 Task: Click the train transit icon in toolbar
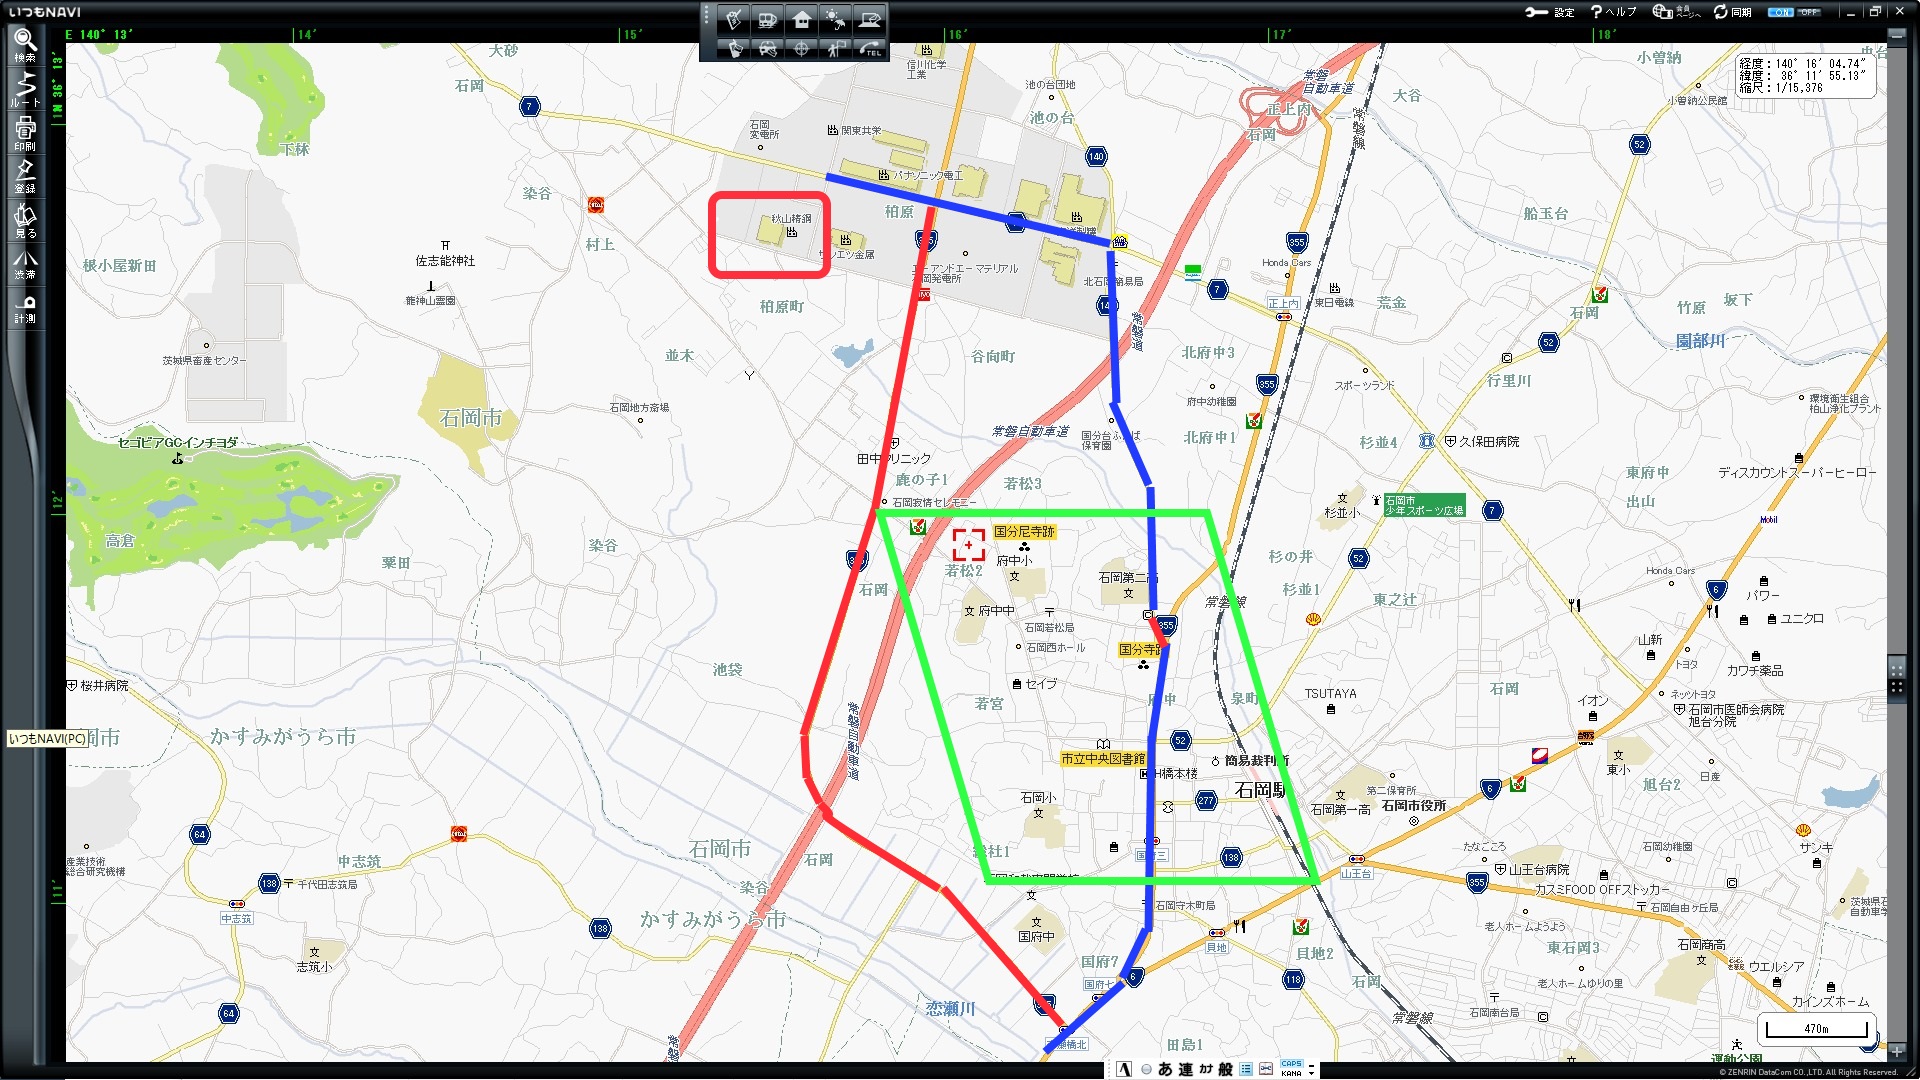coord(768,19)
